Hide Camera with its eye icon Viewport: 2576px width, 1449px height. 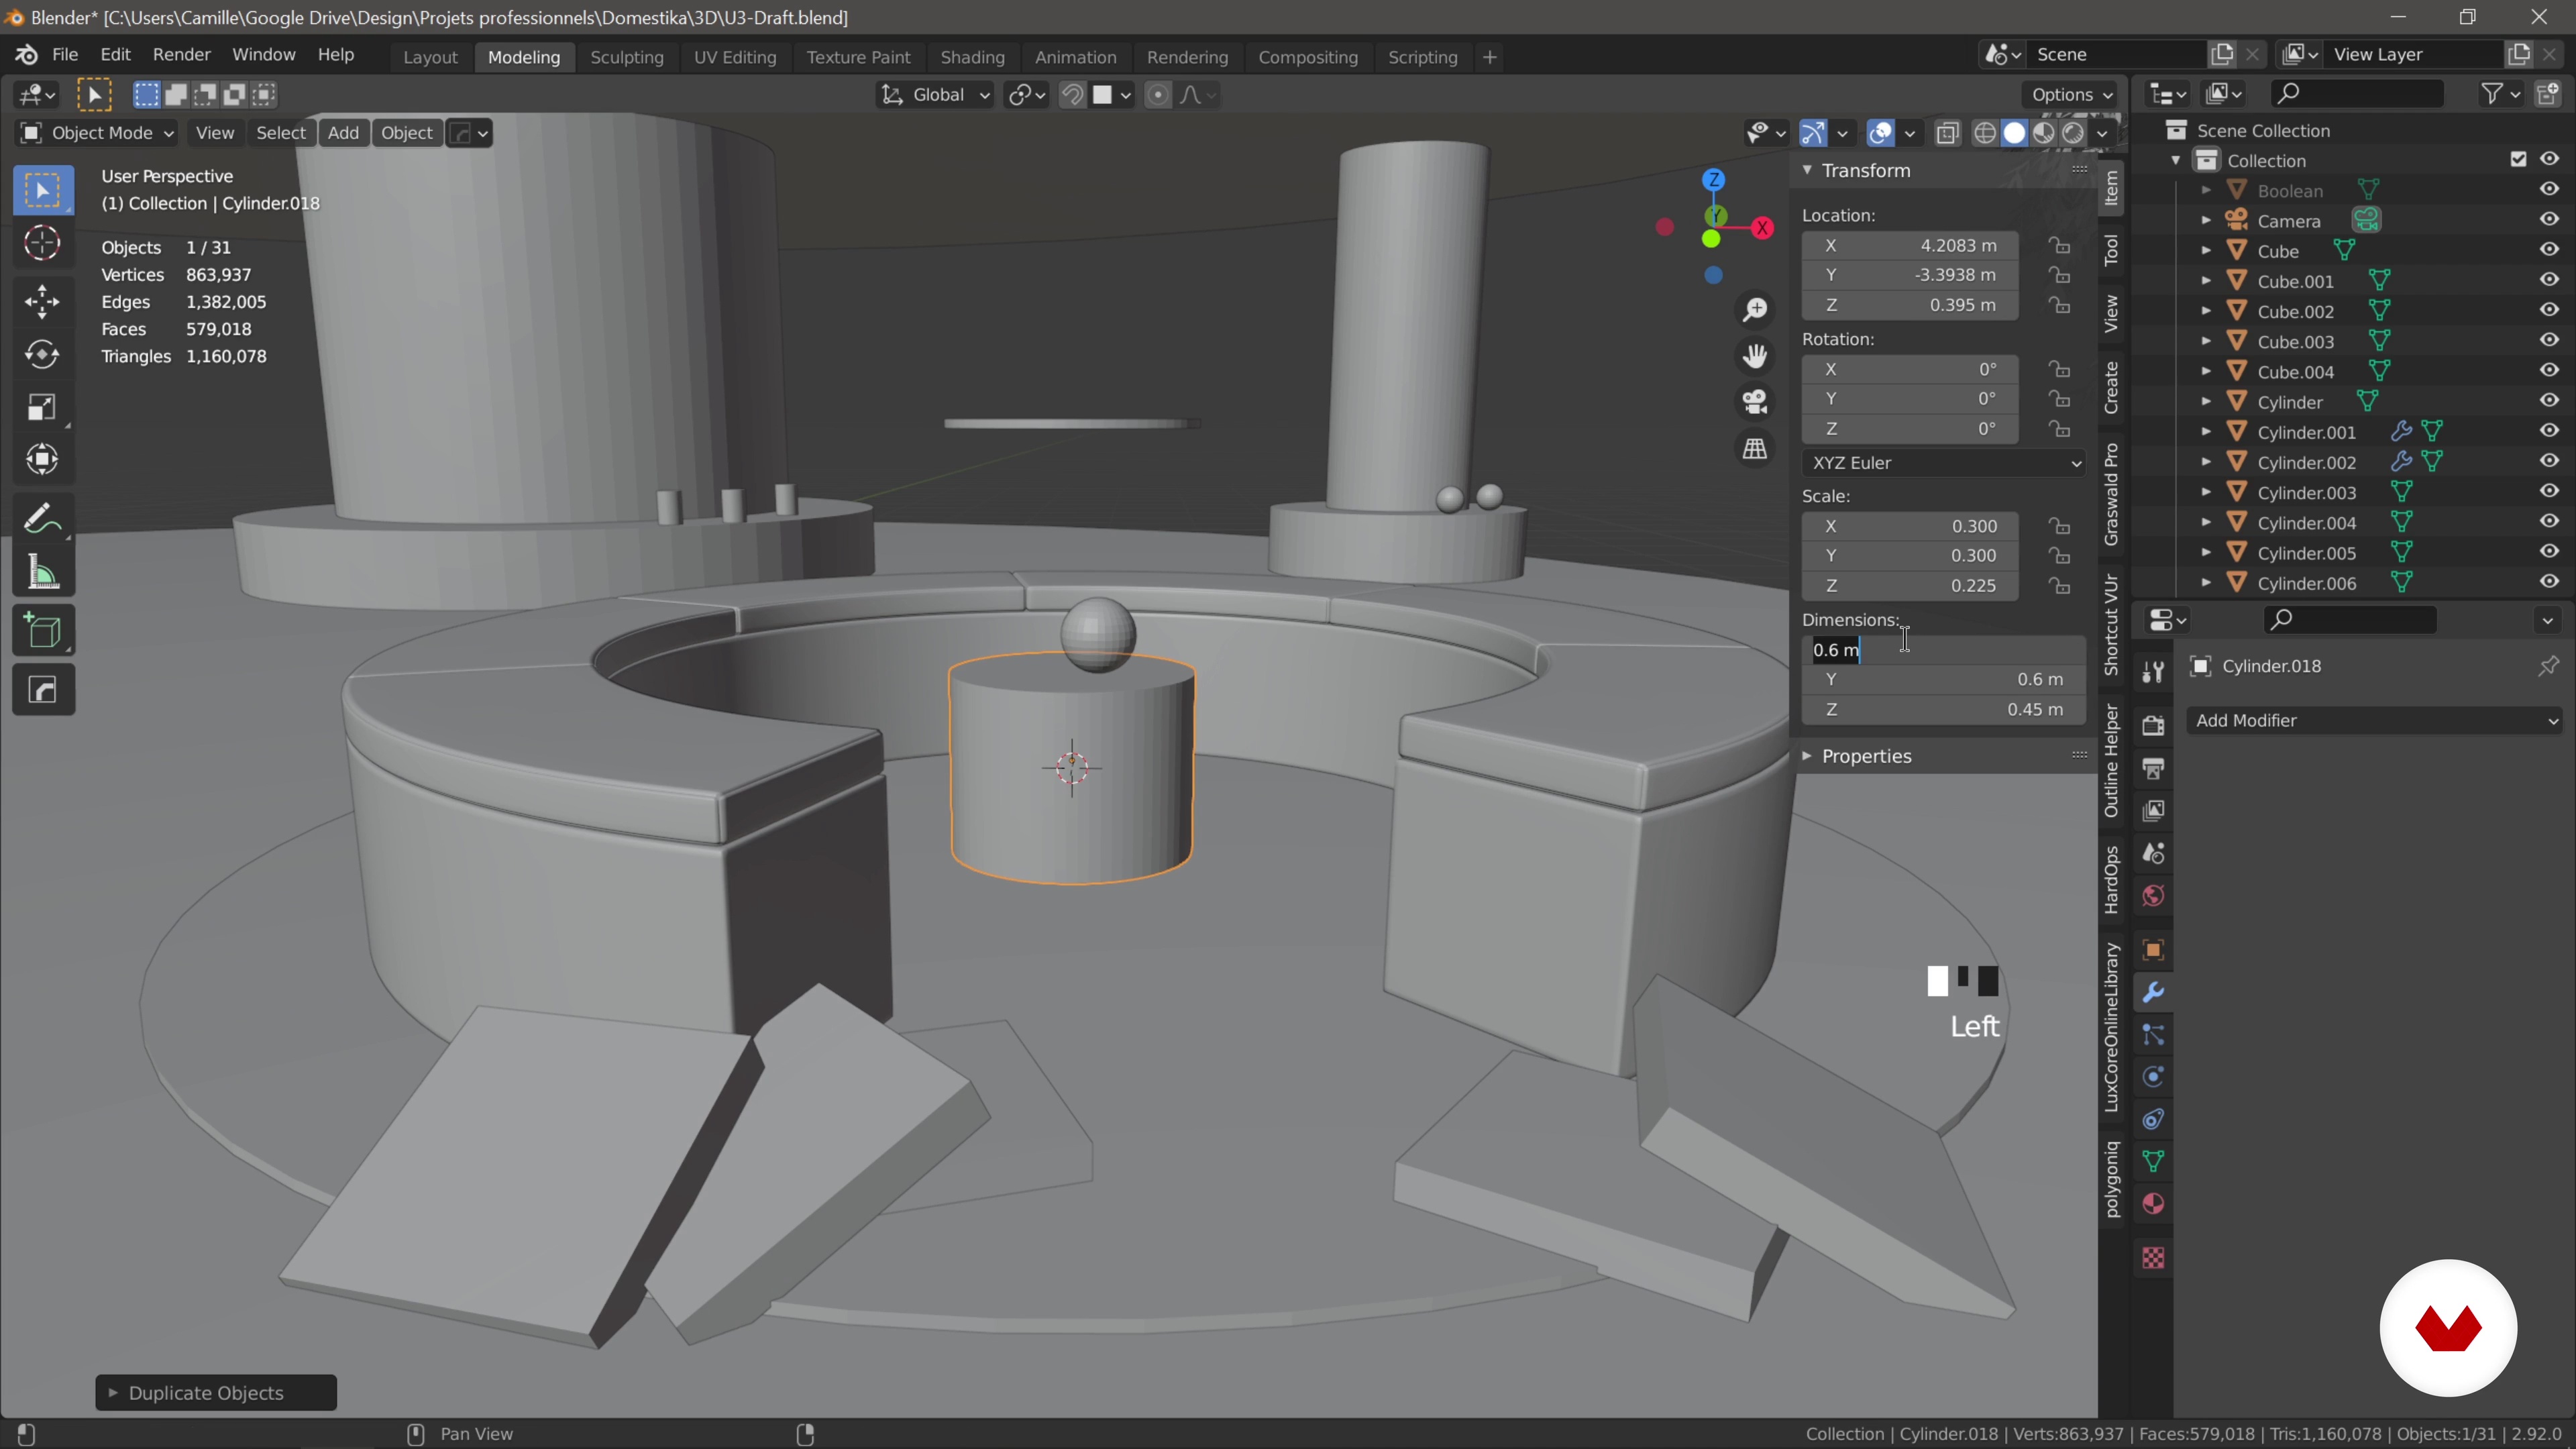[2549, 220]
